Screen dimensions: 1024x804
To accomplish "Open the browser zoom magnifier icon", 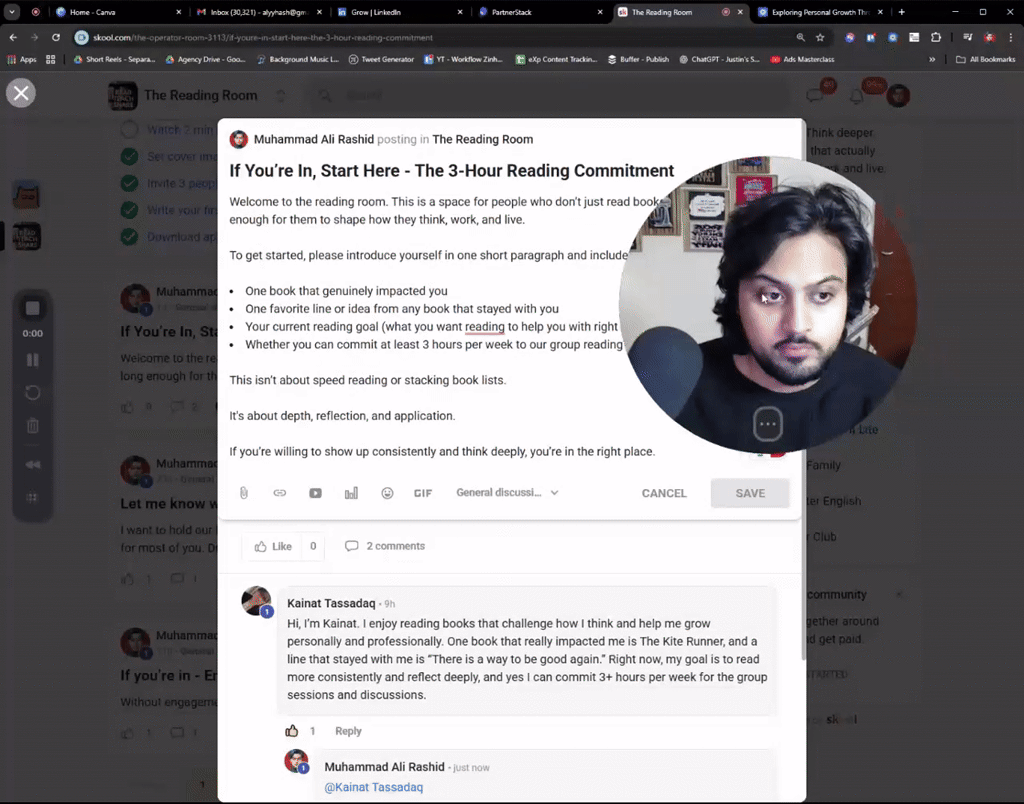I will pyautogui.click(x=801, y=37).
